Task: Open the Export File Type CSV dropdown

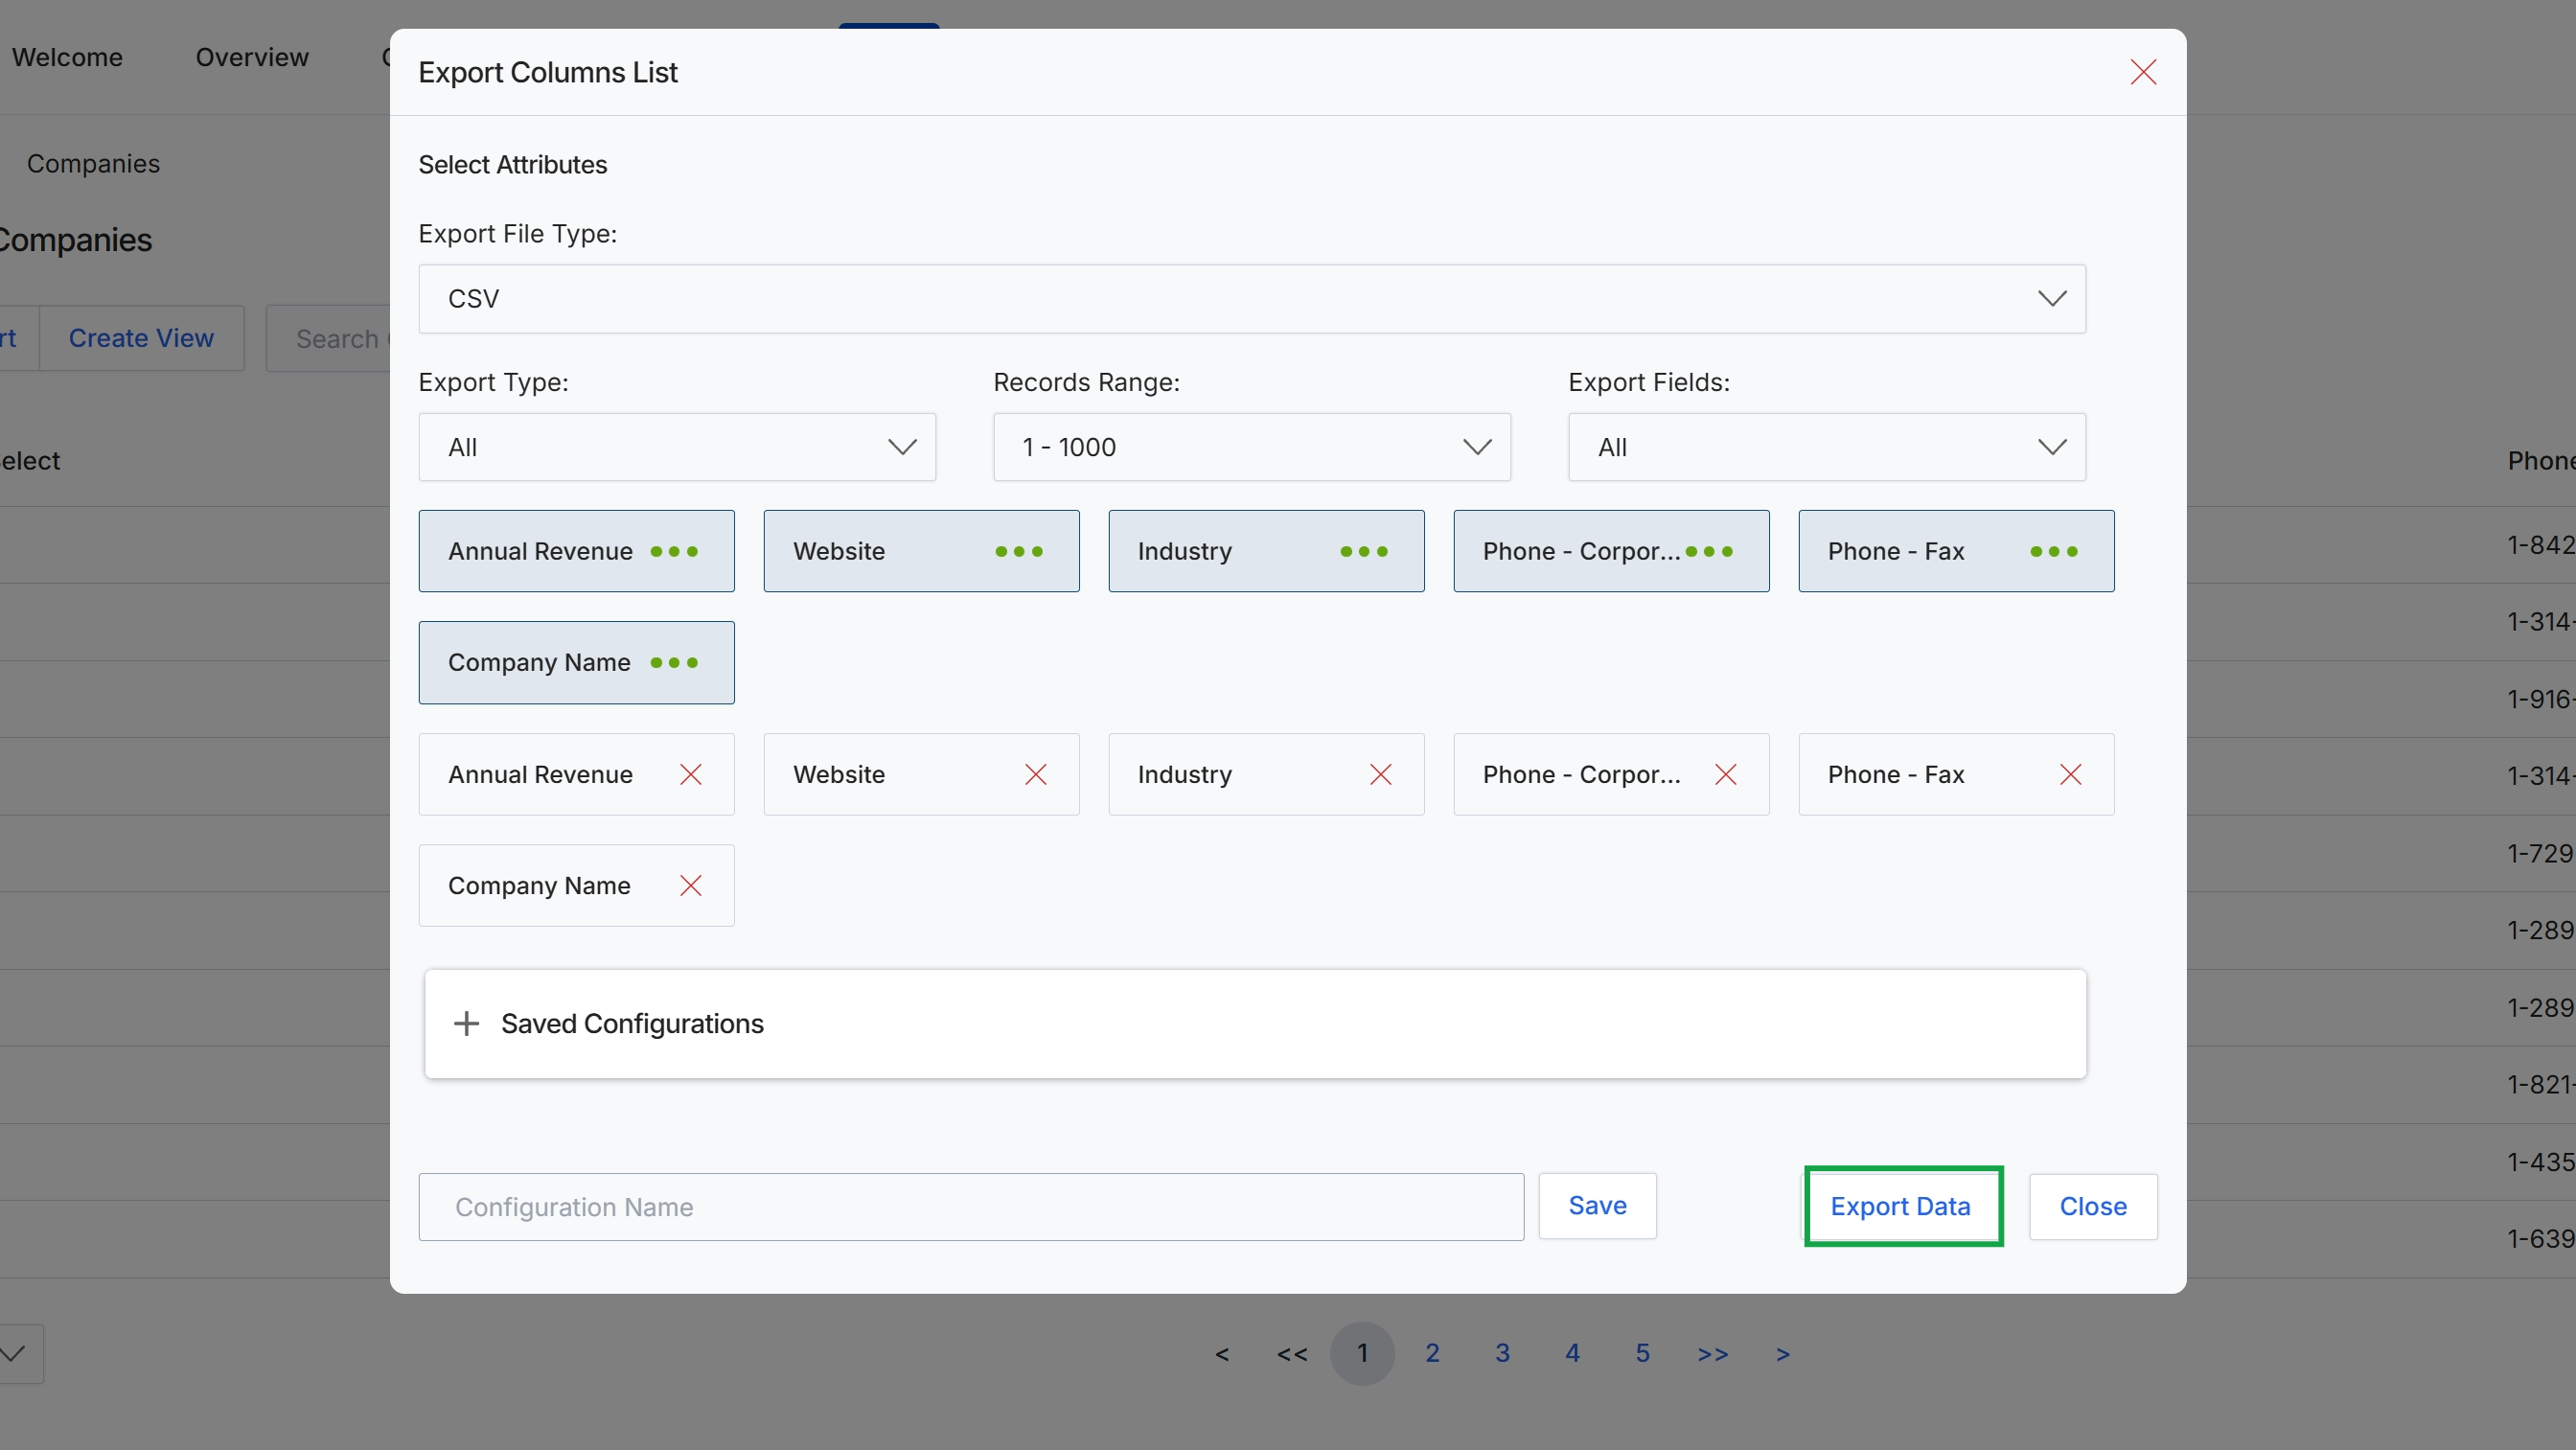Action: (x=1252, y=298)
